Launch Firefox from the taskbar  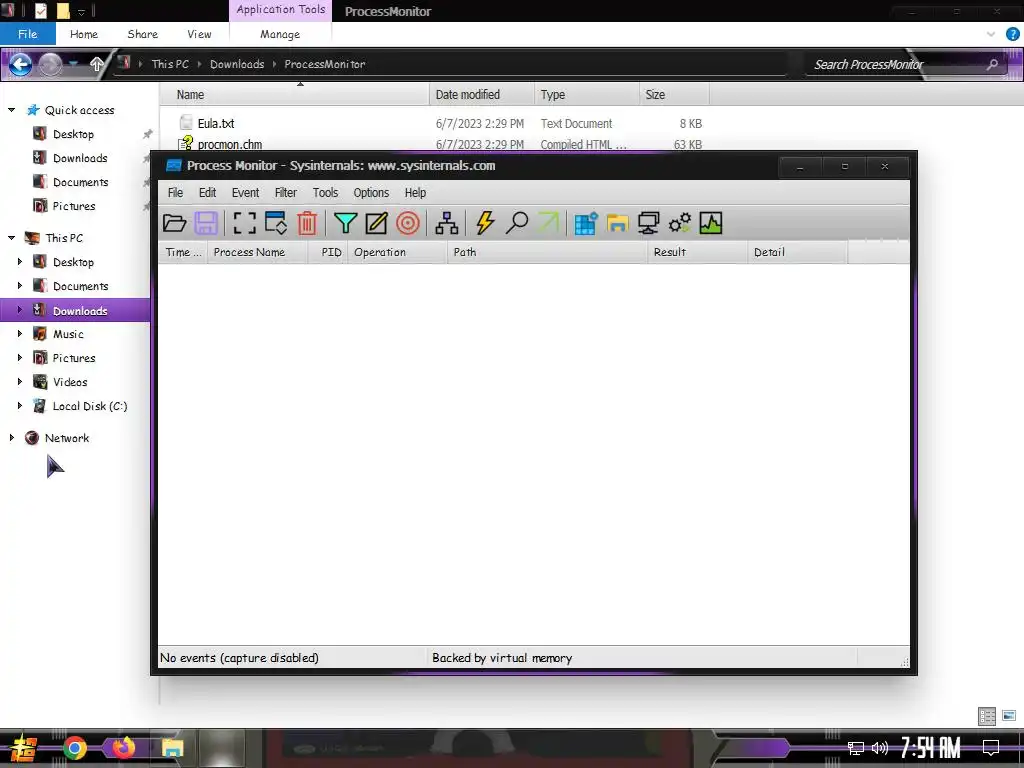pos(123,748)
